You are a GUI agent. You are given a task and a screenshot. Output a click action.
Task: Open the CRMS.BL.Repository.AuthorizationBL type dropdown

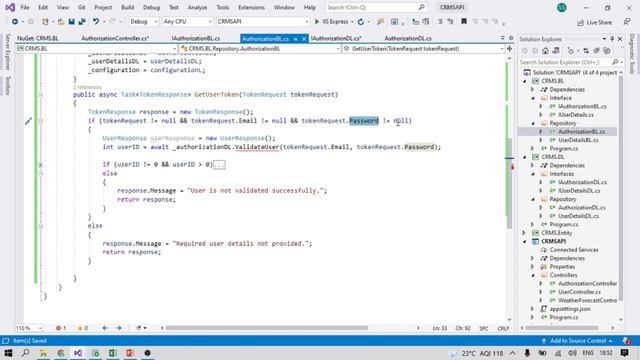260,49
